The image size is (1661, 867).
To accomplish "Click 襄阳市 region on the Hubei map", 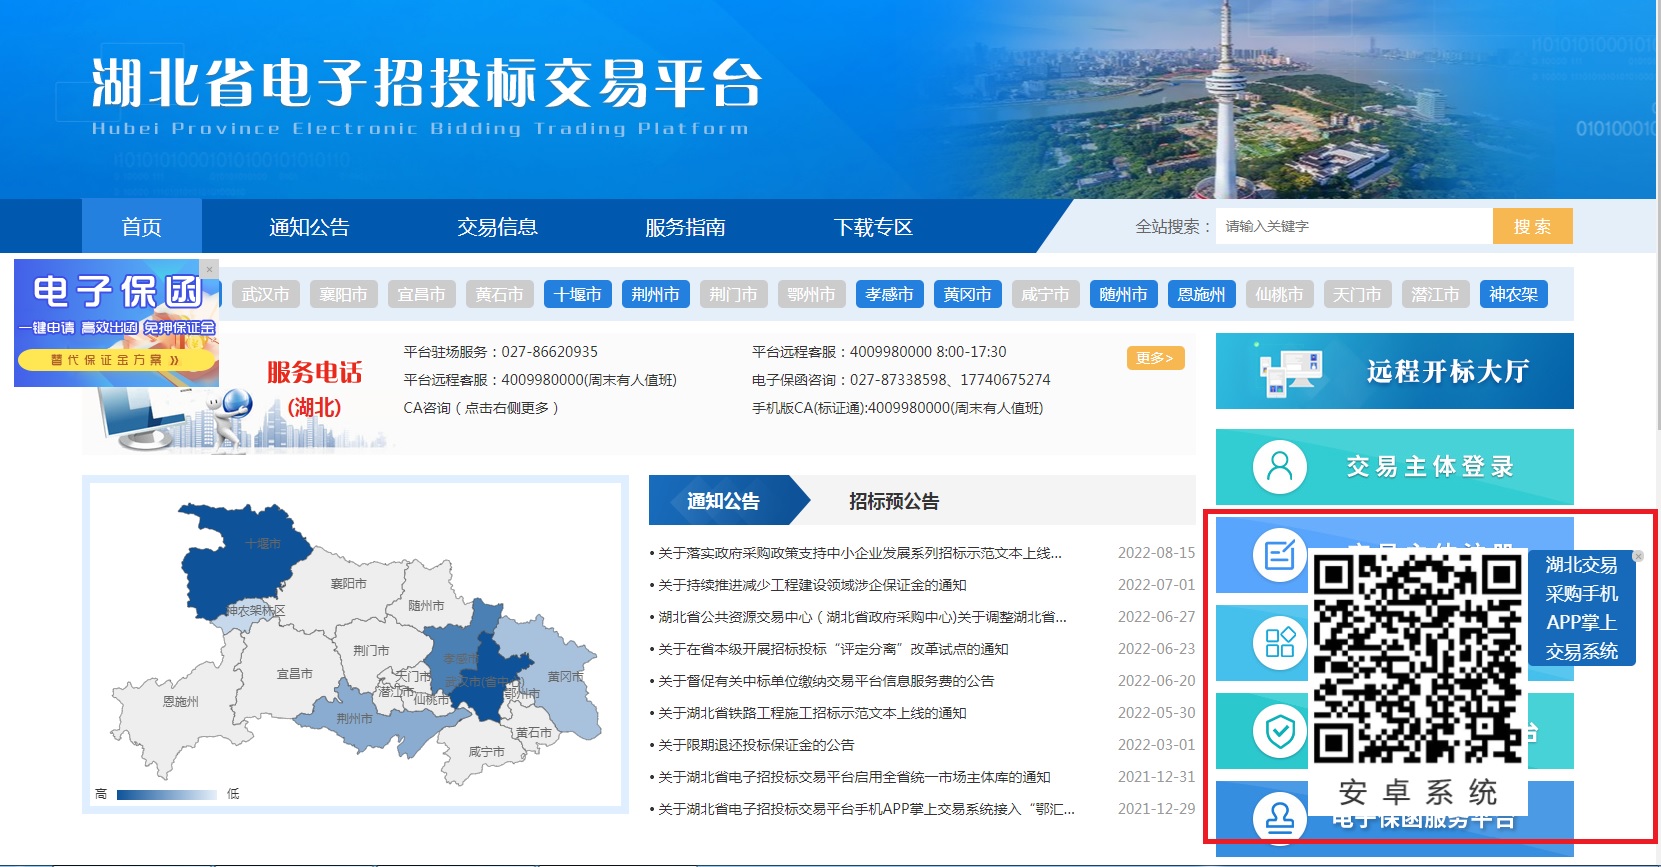I will coord(348,583).
